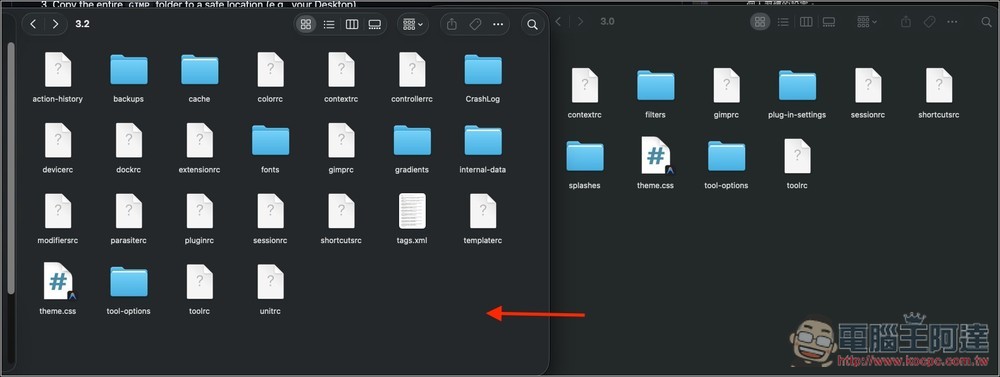This screenshot has height=377, width=1000.
Task: Select the dockrc file
Action: (128, 147)
